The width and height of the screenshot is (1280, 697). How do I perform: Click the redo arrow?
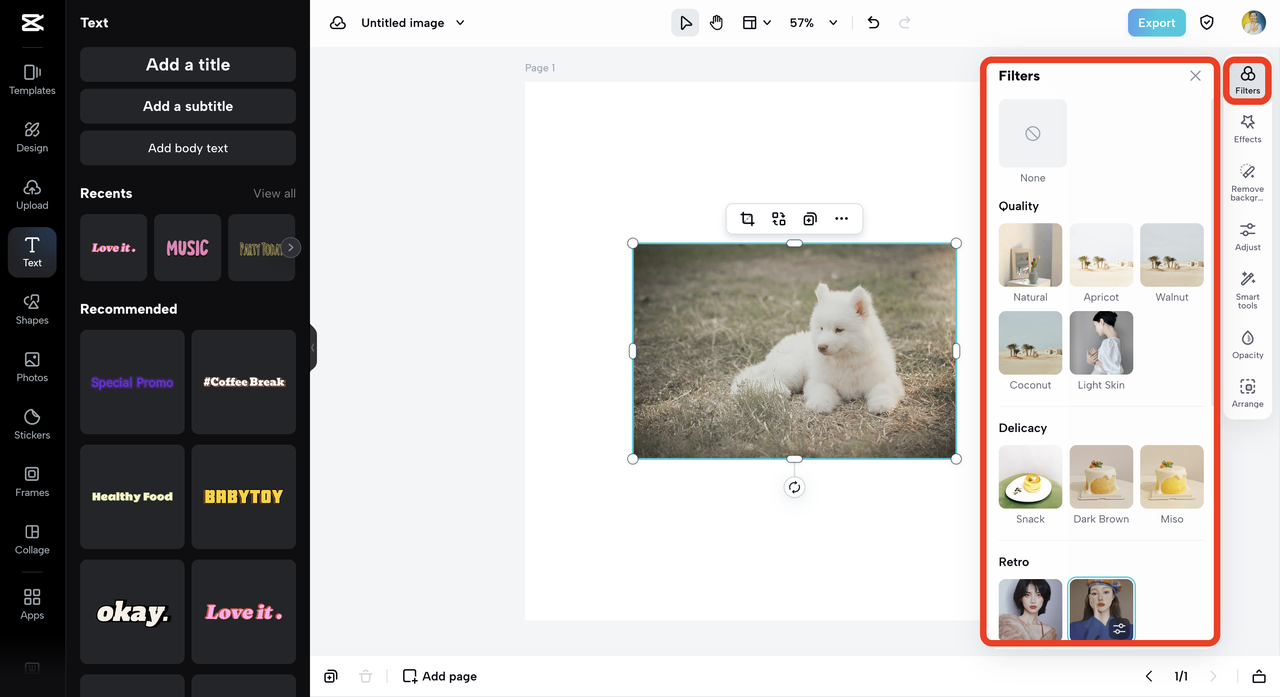(905, 23)
